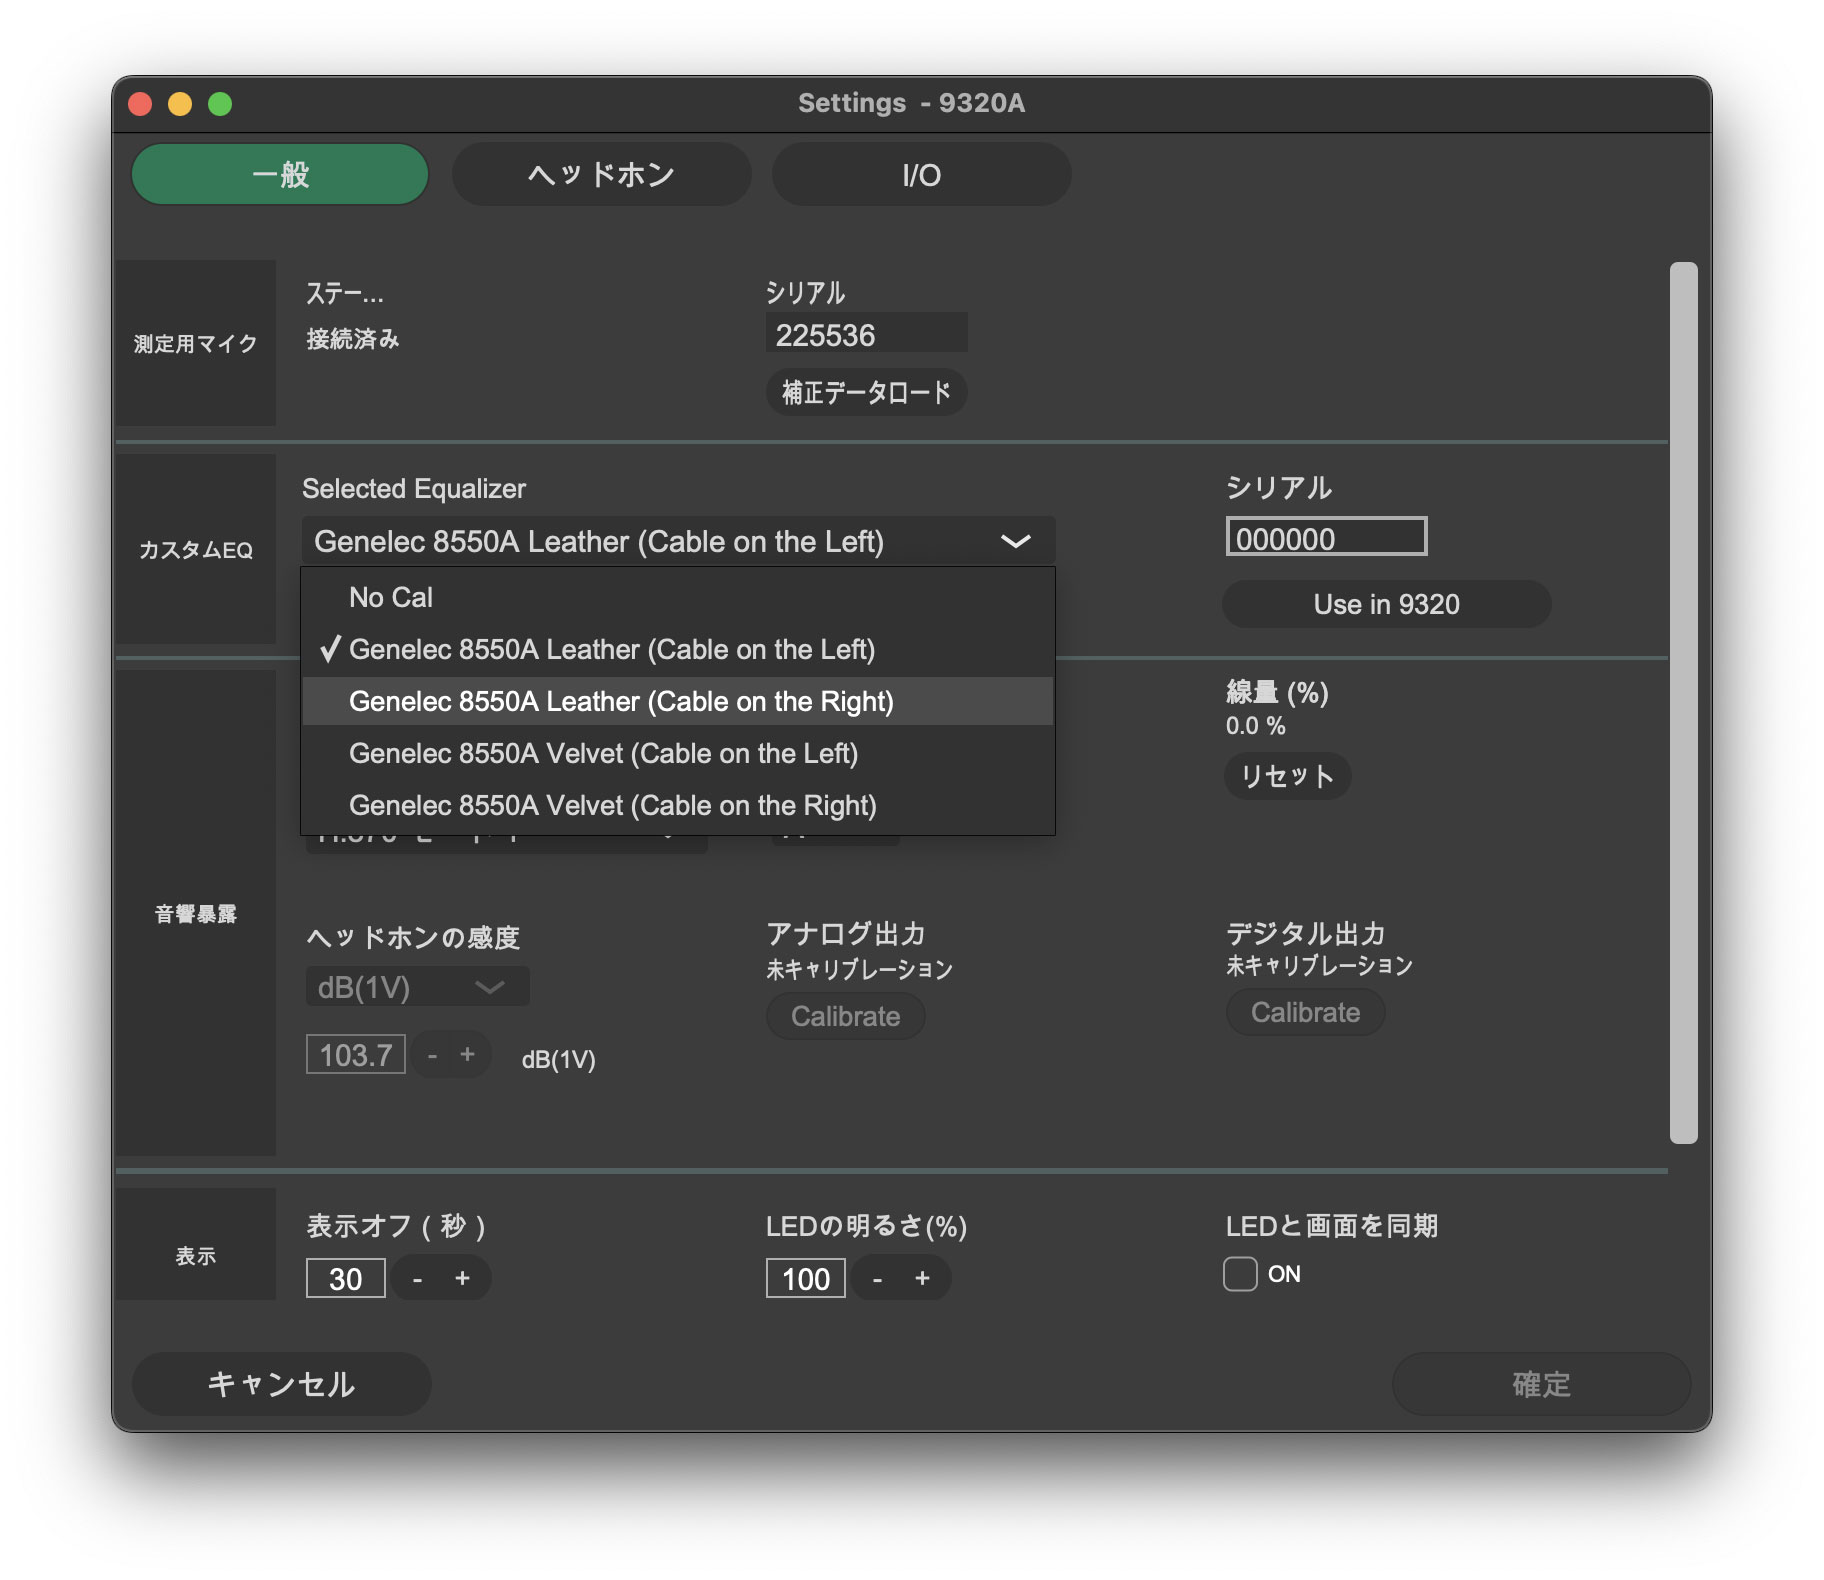Click the 補正データロード button

[866, 392]
